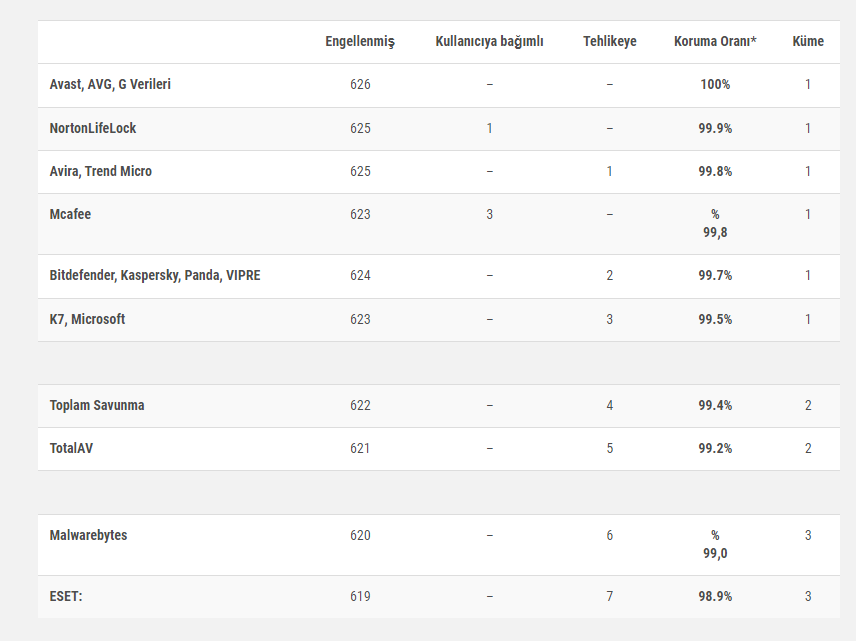Click the NortonLifeLock row label
This screenshot has width=856, height=641.
[x=93, y=128]
